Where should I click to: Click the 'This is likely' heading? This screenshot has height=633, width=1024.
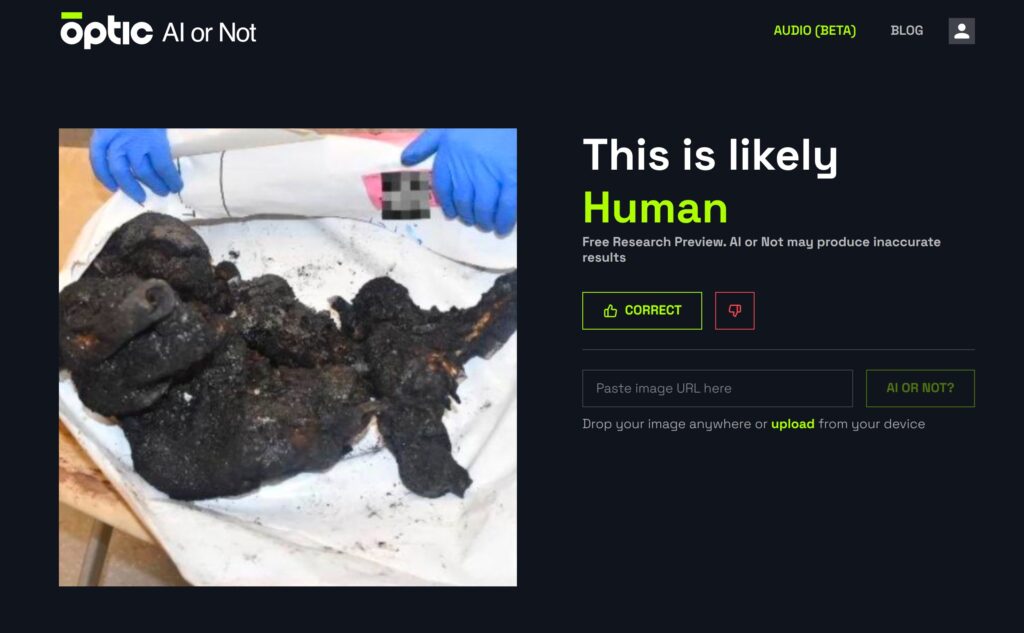[710, 155]
